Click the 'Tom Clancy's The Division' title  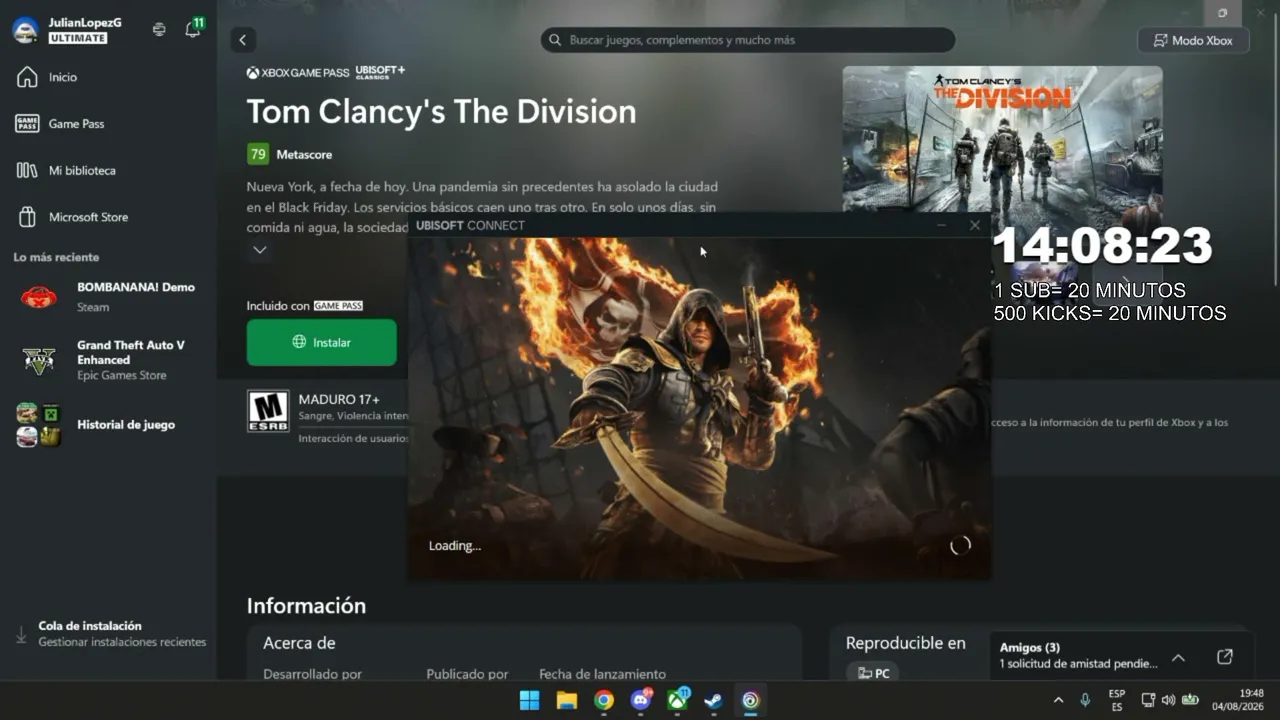coord(441,111)
